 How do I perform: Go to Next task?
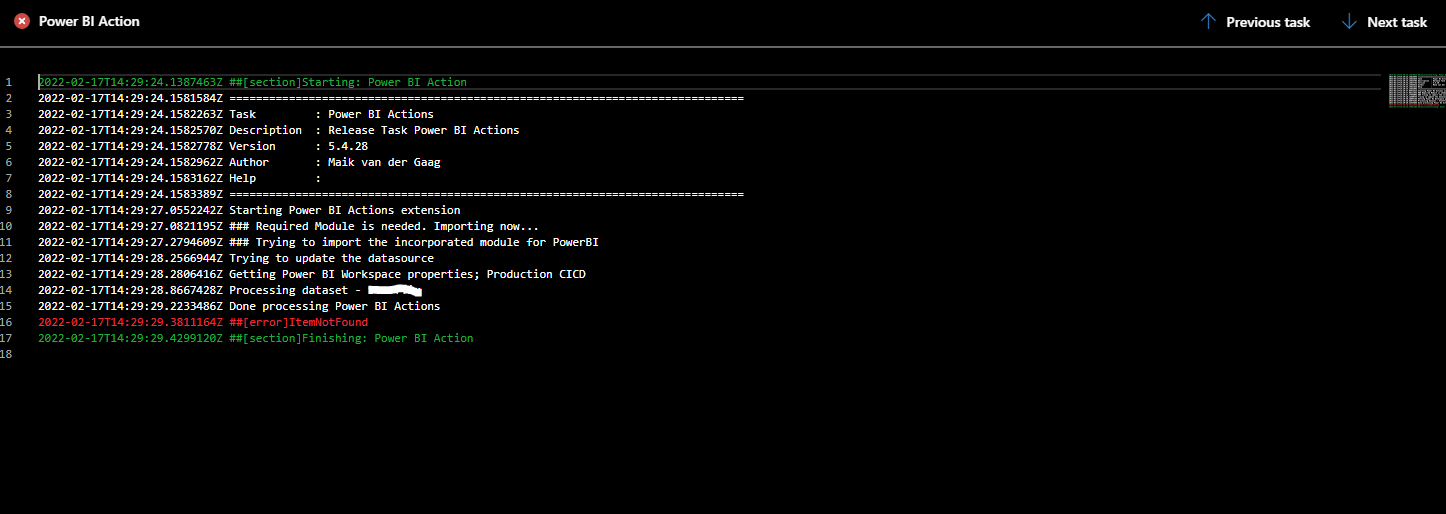coord(1384,21)
